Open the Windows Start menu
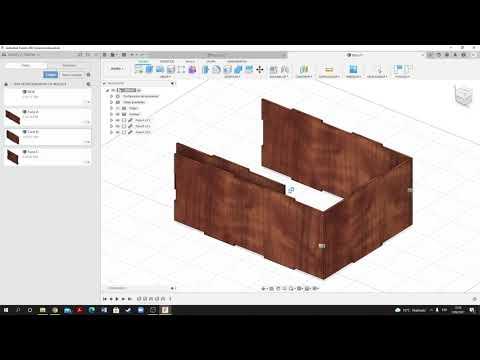This screenshot has height=360, width=480. pyautogui.click(x=6, y=310)
